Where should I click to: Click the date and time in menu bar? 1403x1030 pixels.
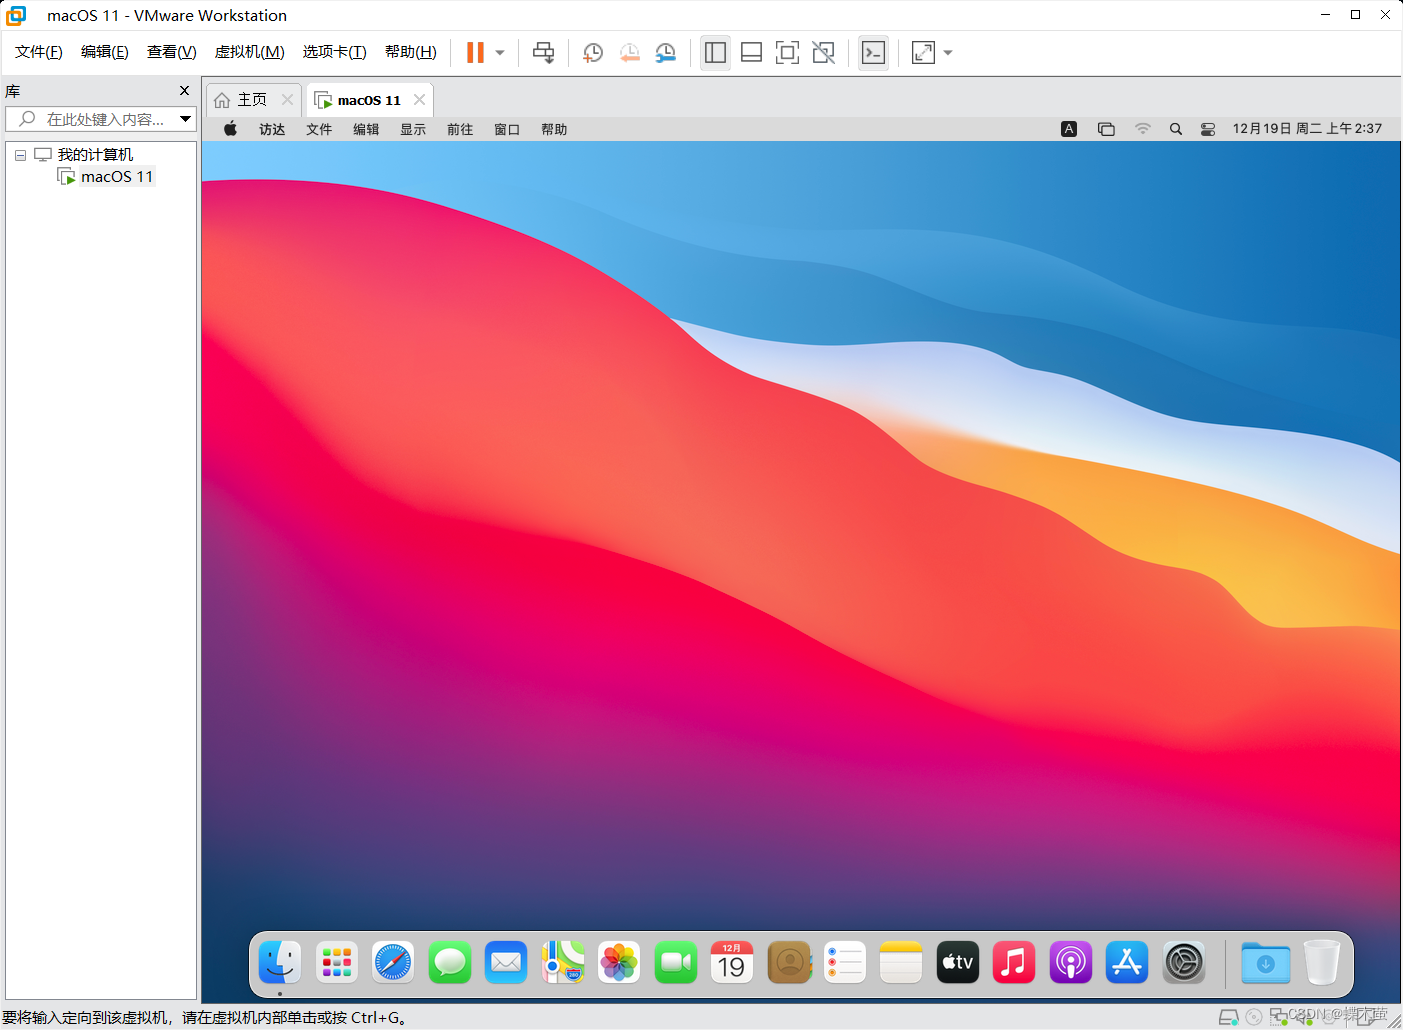tap(1307, 129)
